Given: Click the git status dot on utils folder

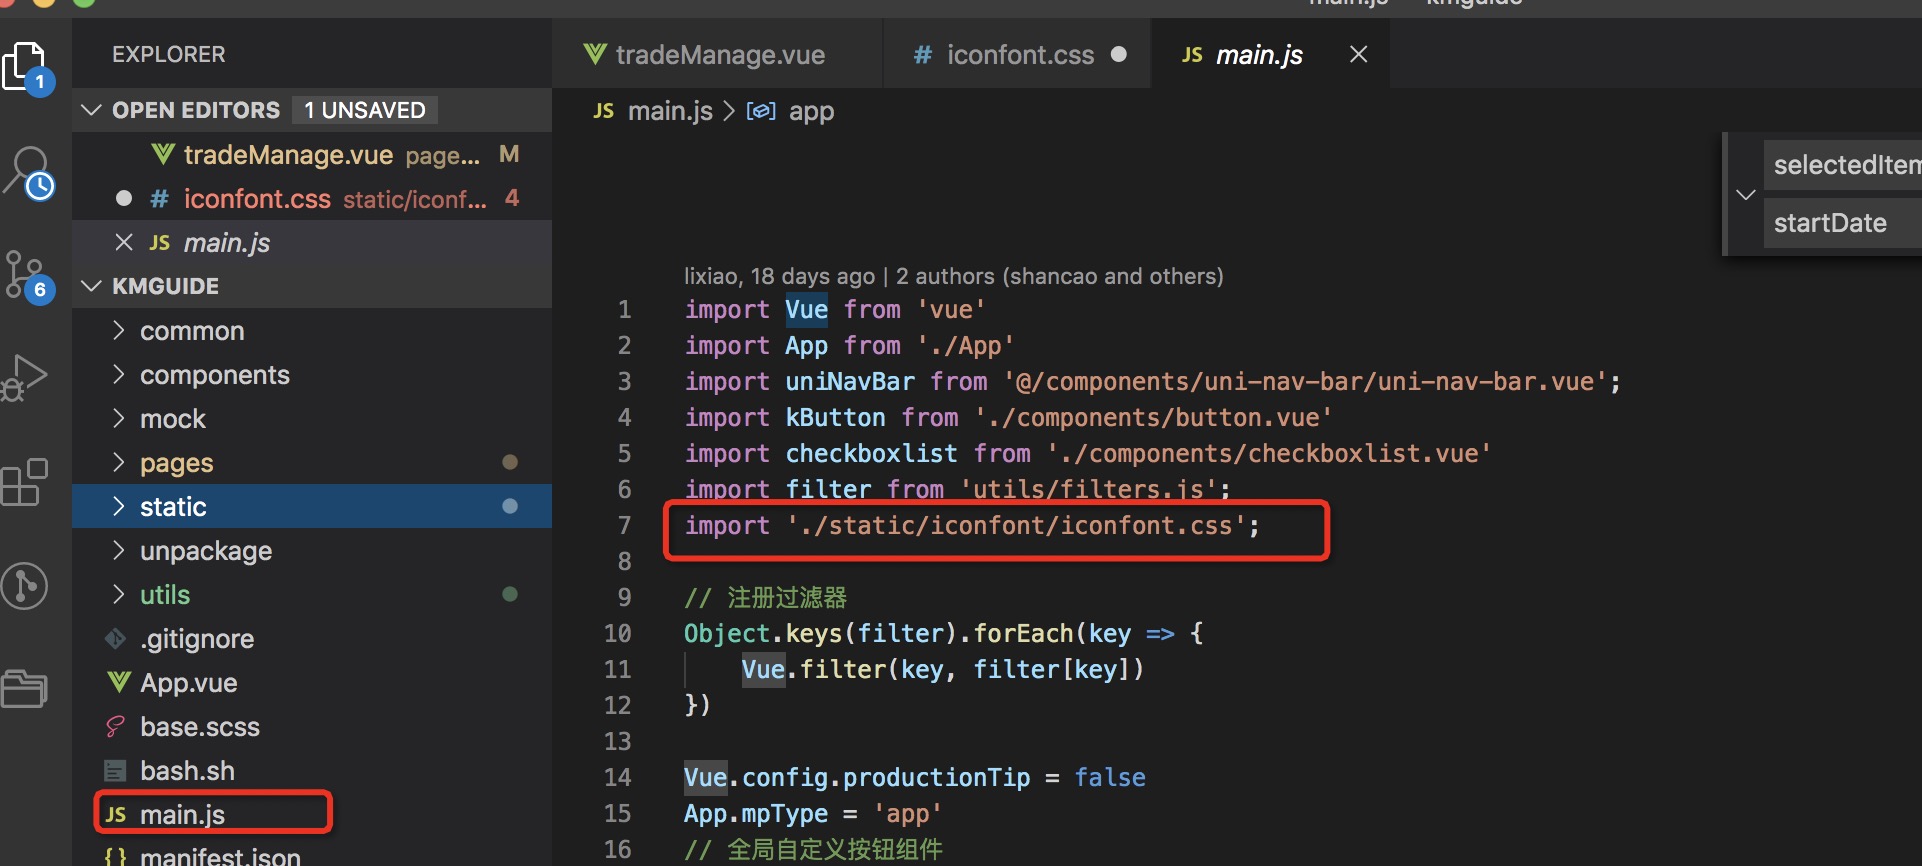Looking at the screenshot, I should tap(510, 594).
